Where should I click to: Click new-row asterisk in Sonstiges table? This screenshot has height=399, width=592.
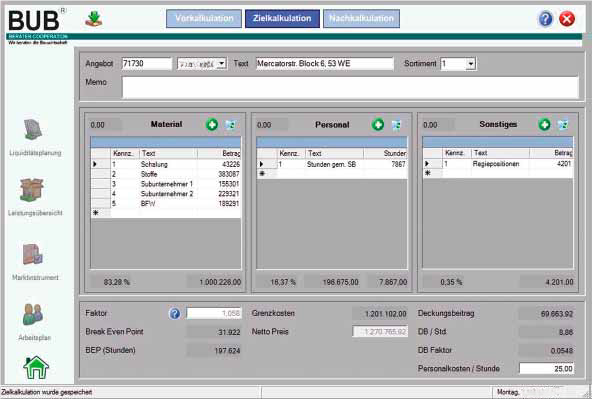[428, 173]
